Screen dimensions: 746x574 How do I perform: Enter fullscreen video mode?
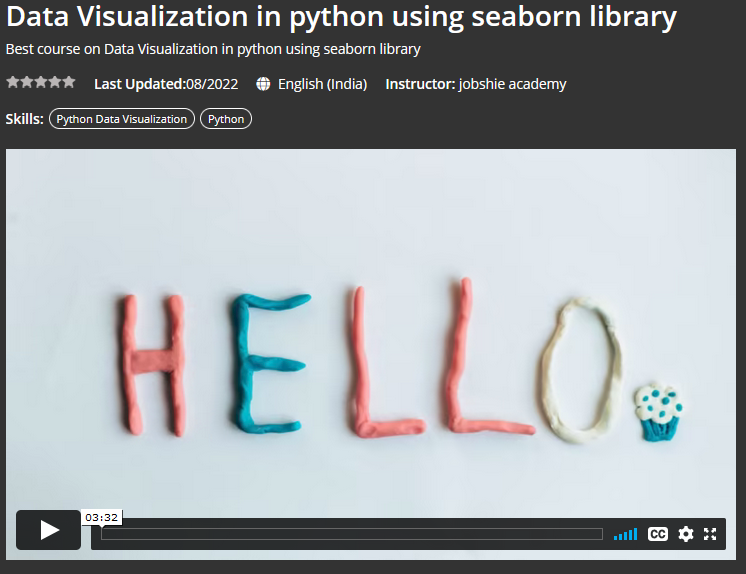click(x=710, y=534)
